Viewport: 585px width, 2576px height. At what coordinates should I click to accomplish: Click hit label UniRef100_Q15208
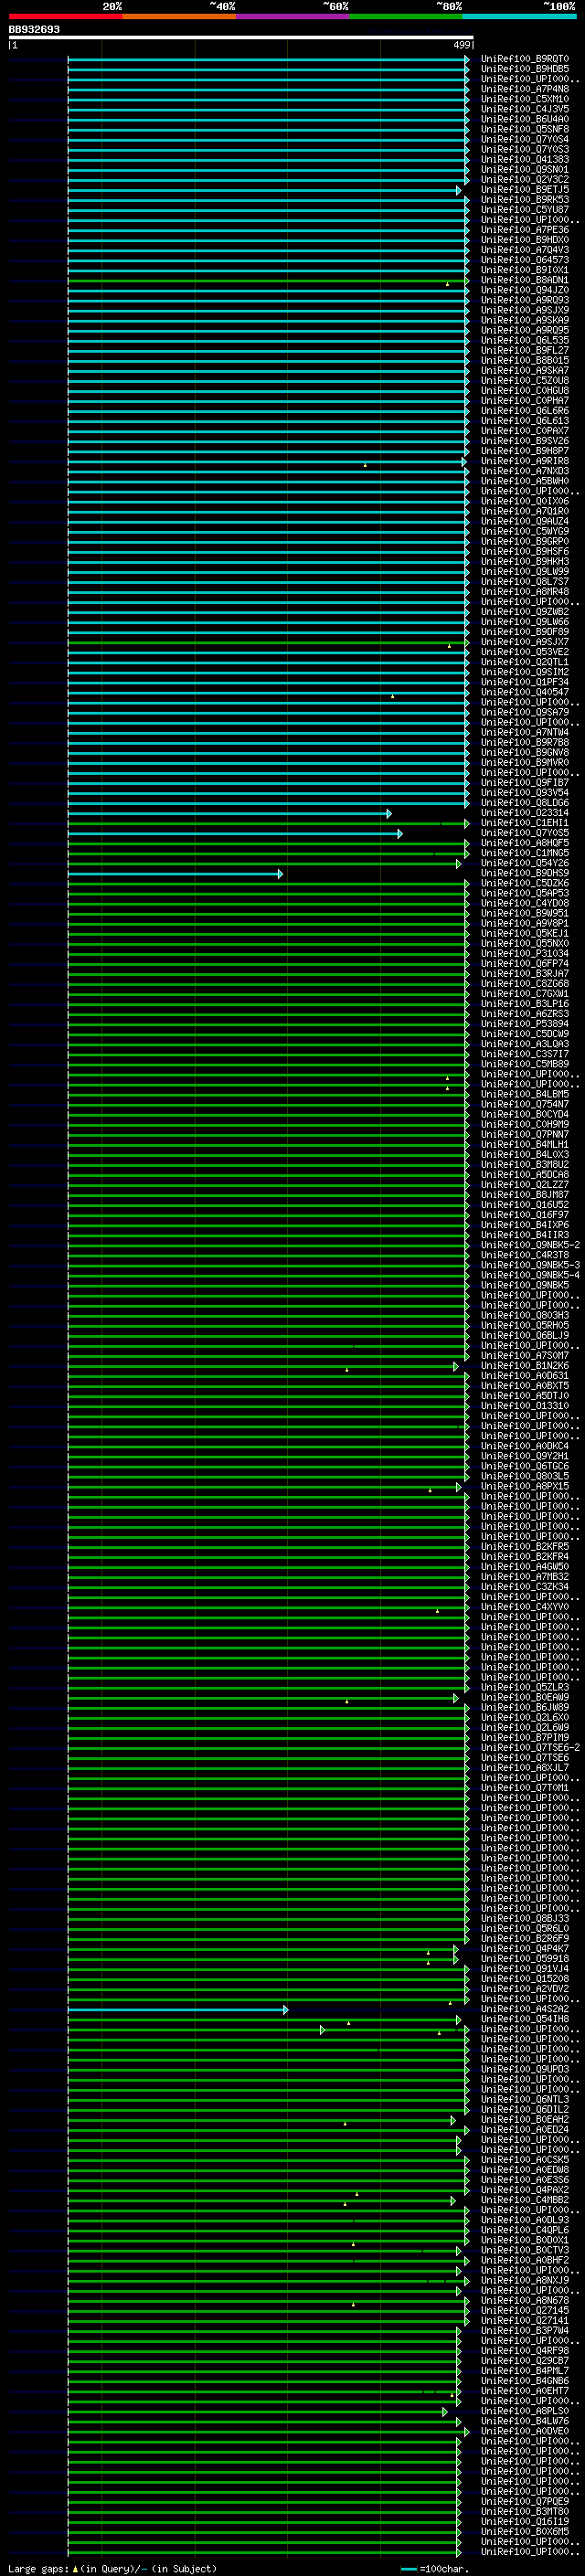point(524,1980)
